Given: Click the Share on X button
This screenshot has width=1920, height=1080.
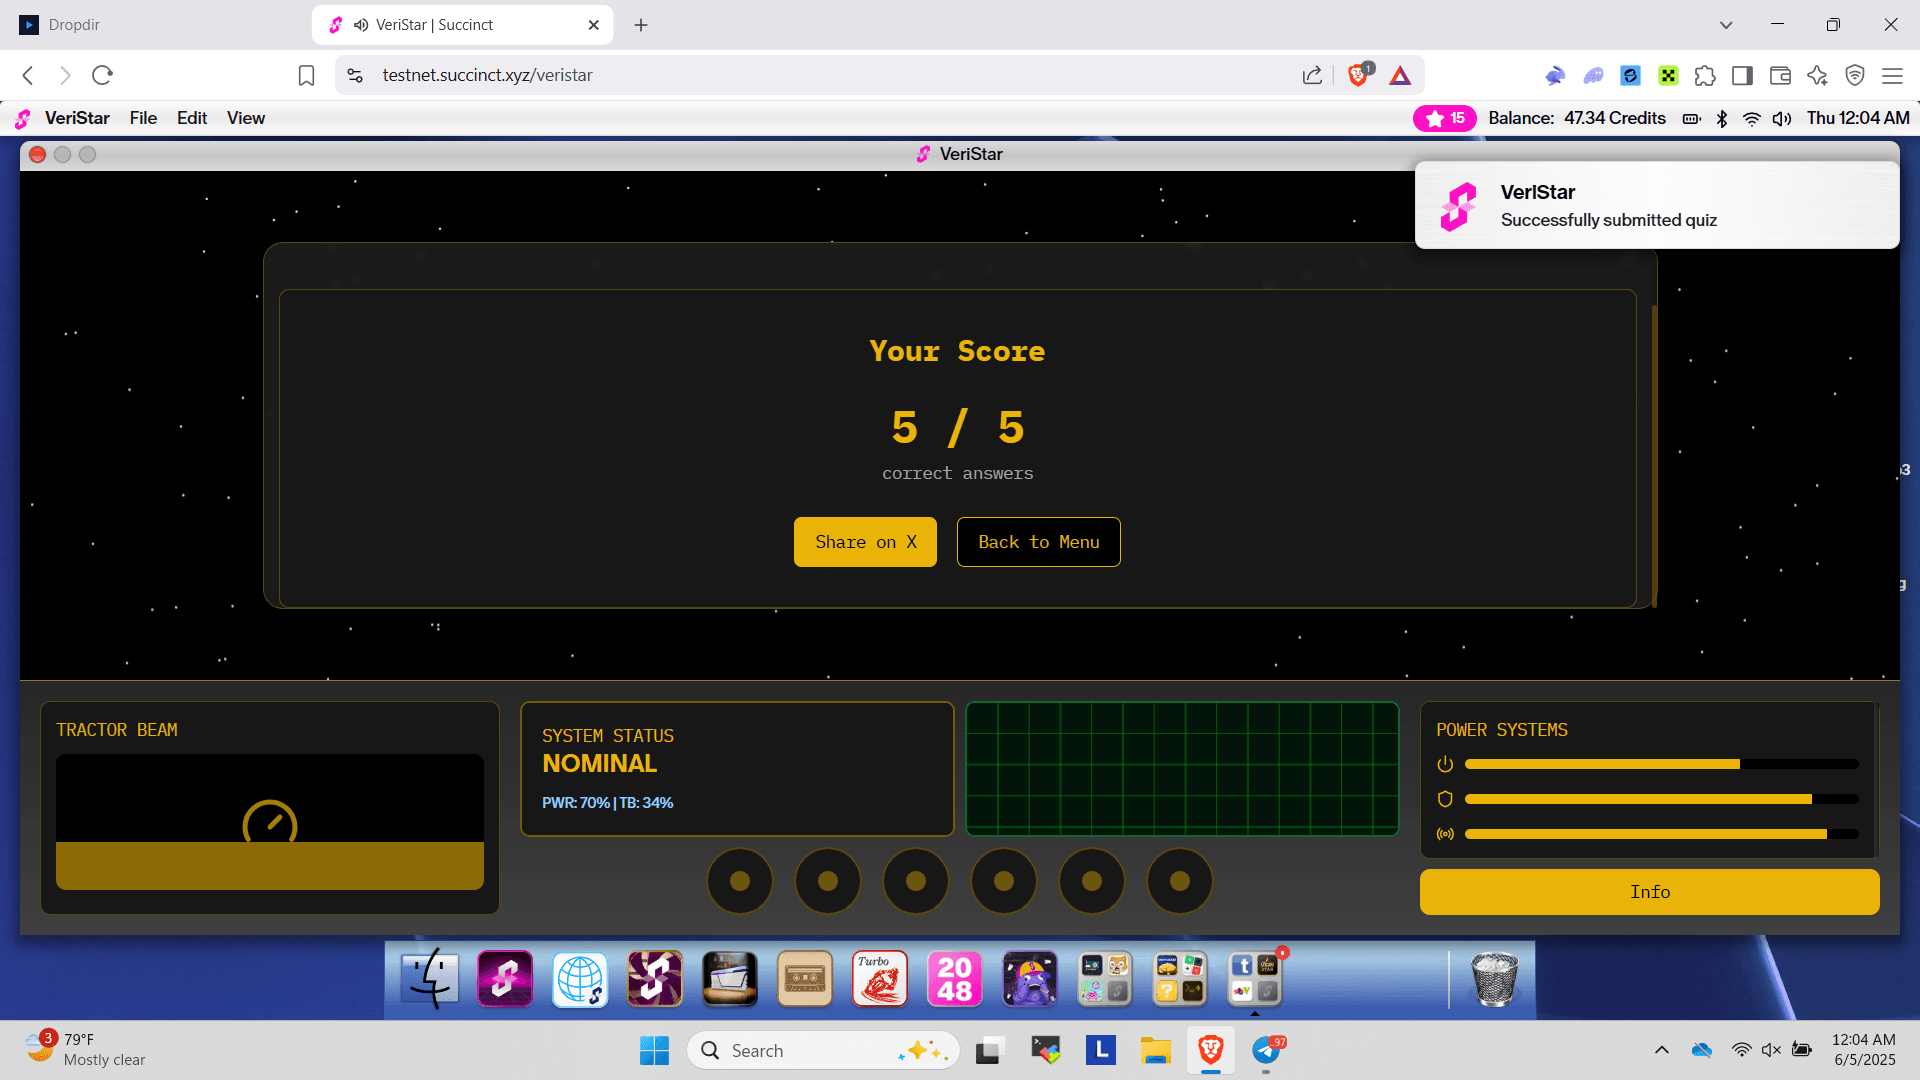Looking at the screenshot, I should [865, 542].
